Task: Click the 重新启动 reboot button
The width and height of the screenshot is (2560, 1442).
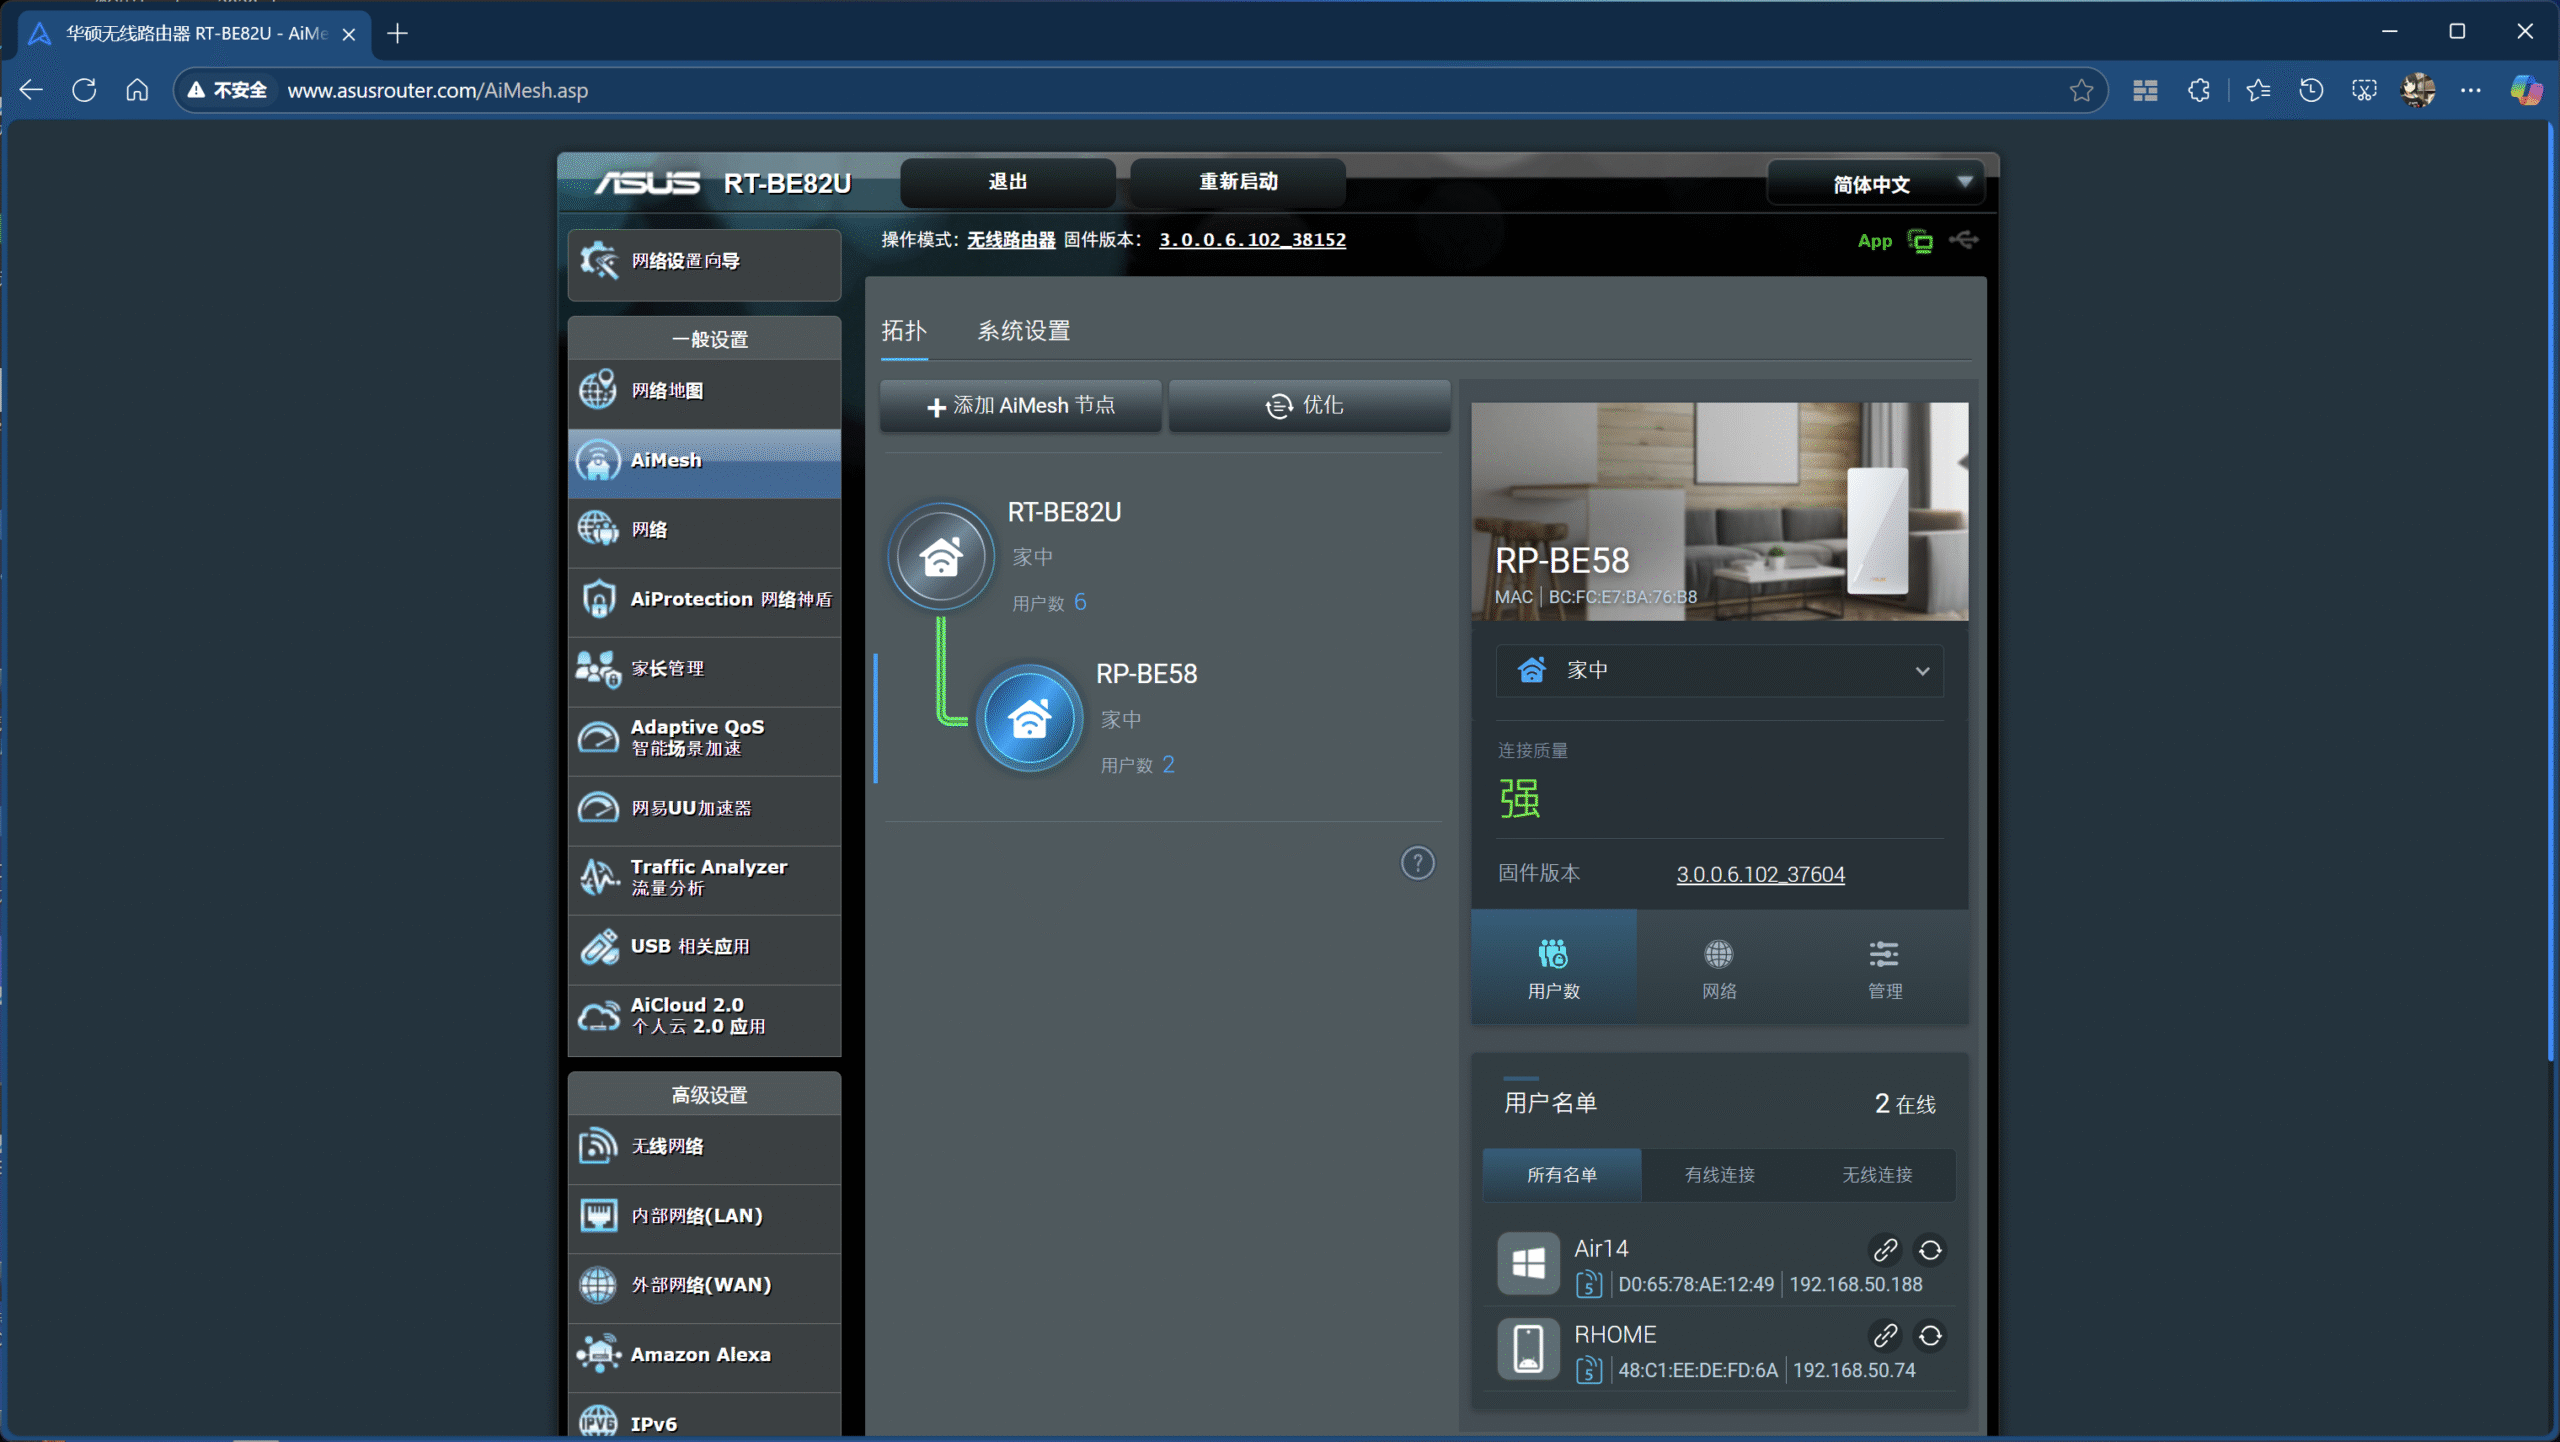Action: tap(1238, 182)
